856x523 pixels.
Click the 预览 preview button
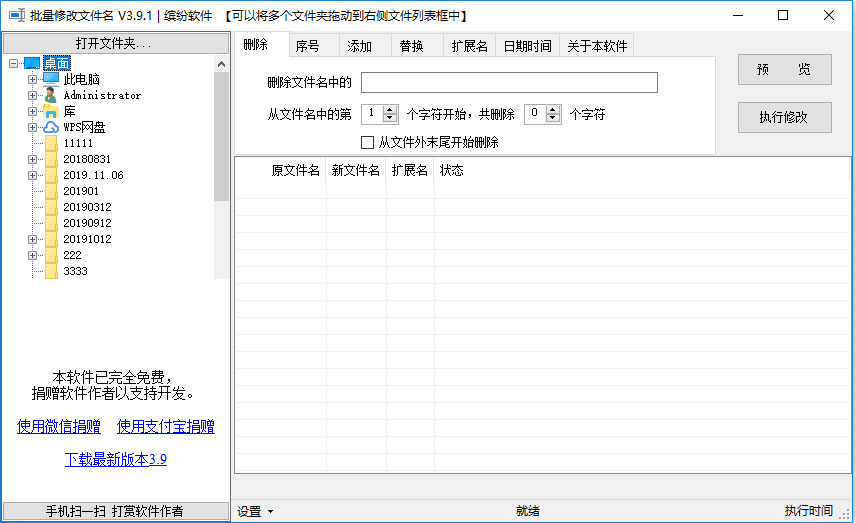click(784, 69)
